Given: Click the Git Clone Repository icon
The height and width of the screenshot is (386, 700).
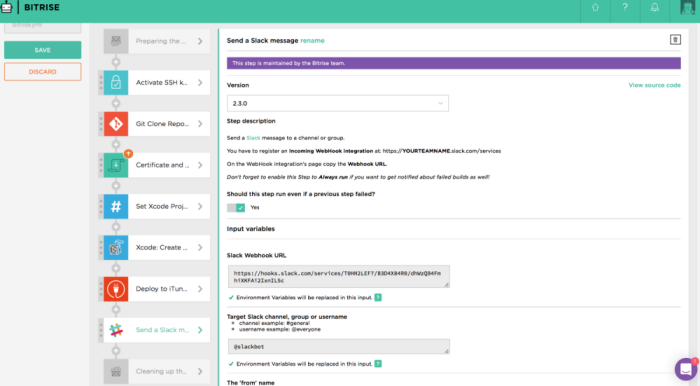Looking at the screenshot, I should (x=116, y=124).
